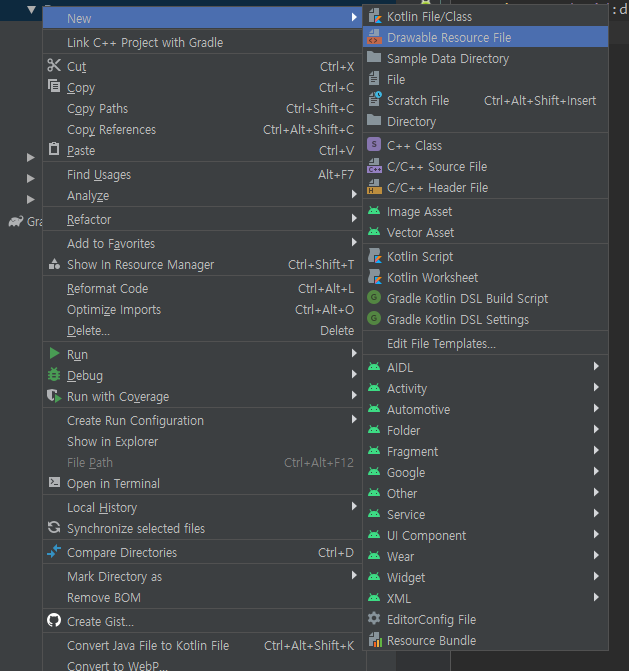Expand the XML submenu arrow
This screenshot has width=629, height=671.
point(596,597)
